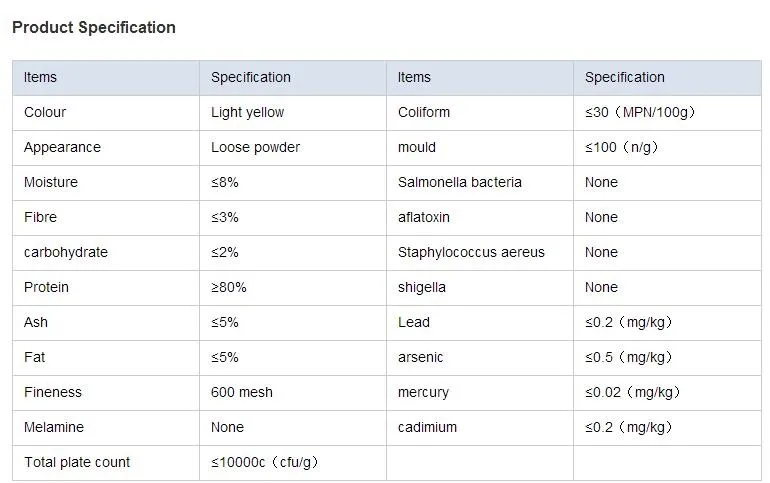Select the carbohydrate row label

tap(66, 252)
